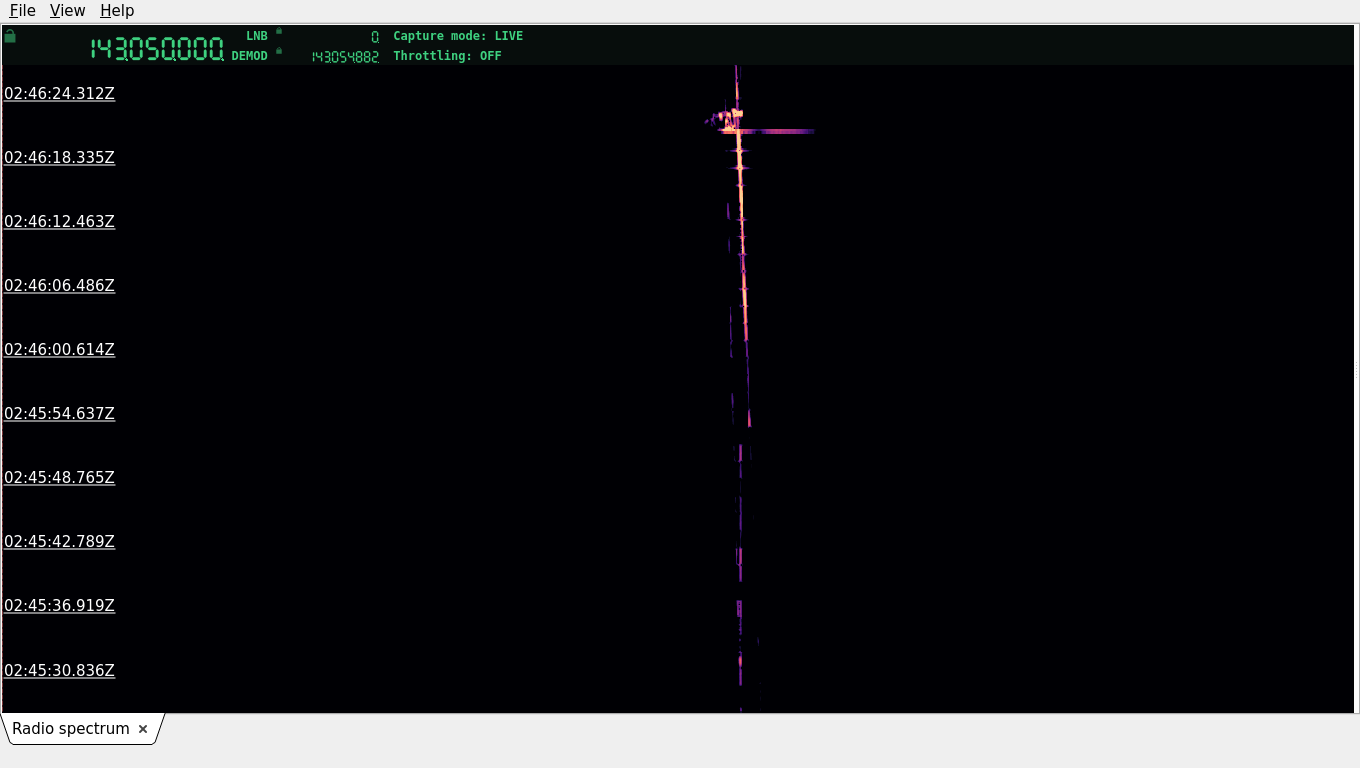Select the 02:46:18.335Z timestamp

click(x=59, y=158)
